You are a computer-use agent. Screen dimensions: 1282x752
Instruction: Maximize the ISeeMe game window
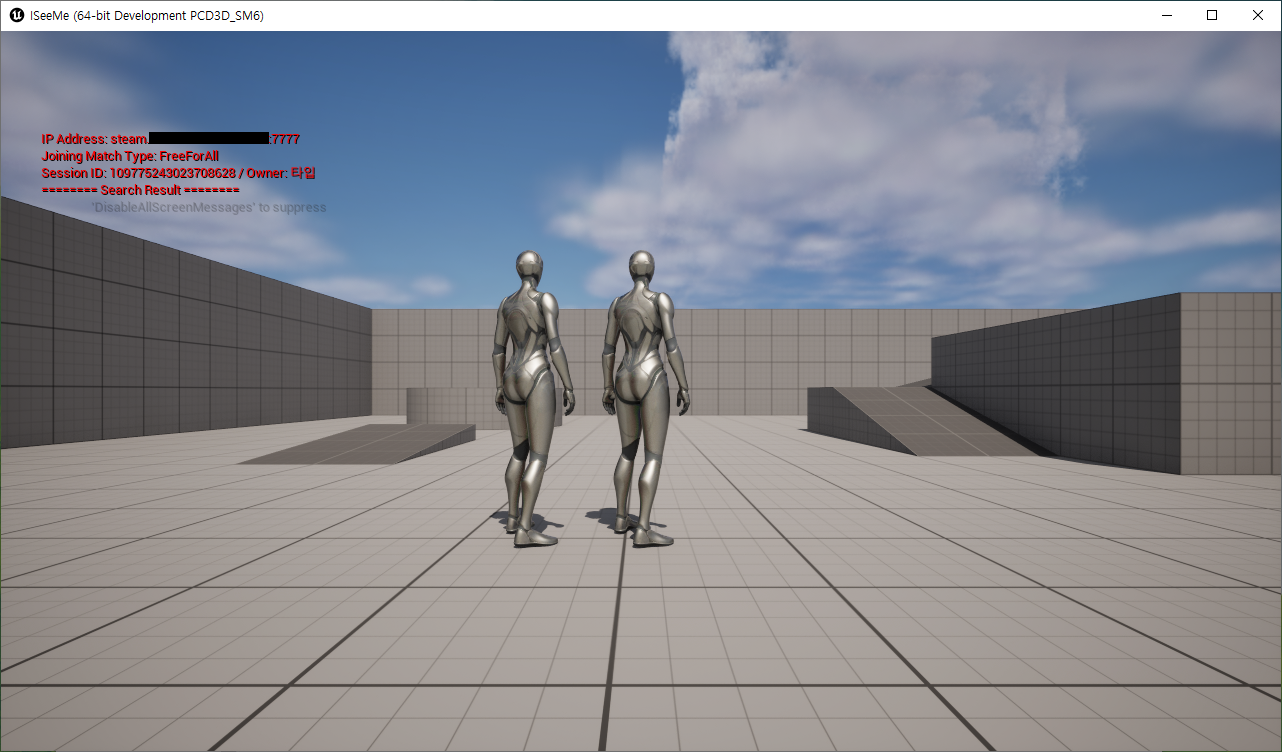[1212, 16]
